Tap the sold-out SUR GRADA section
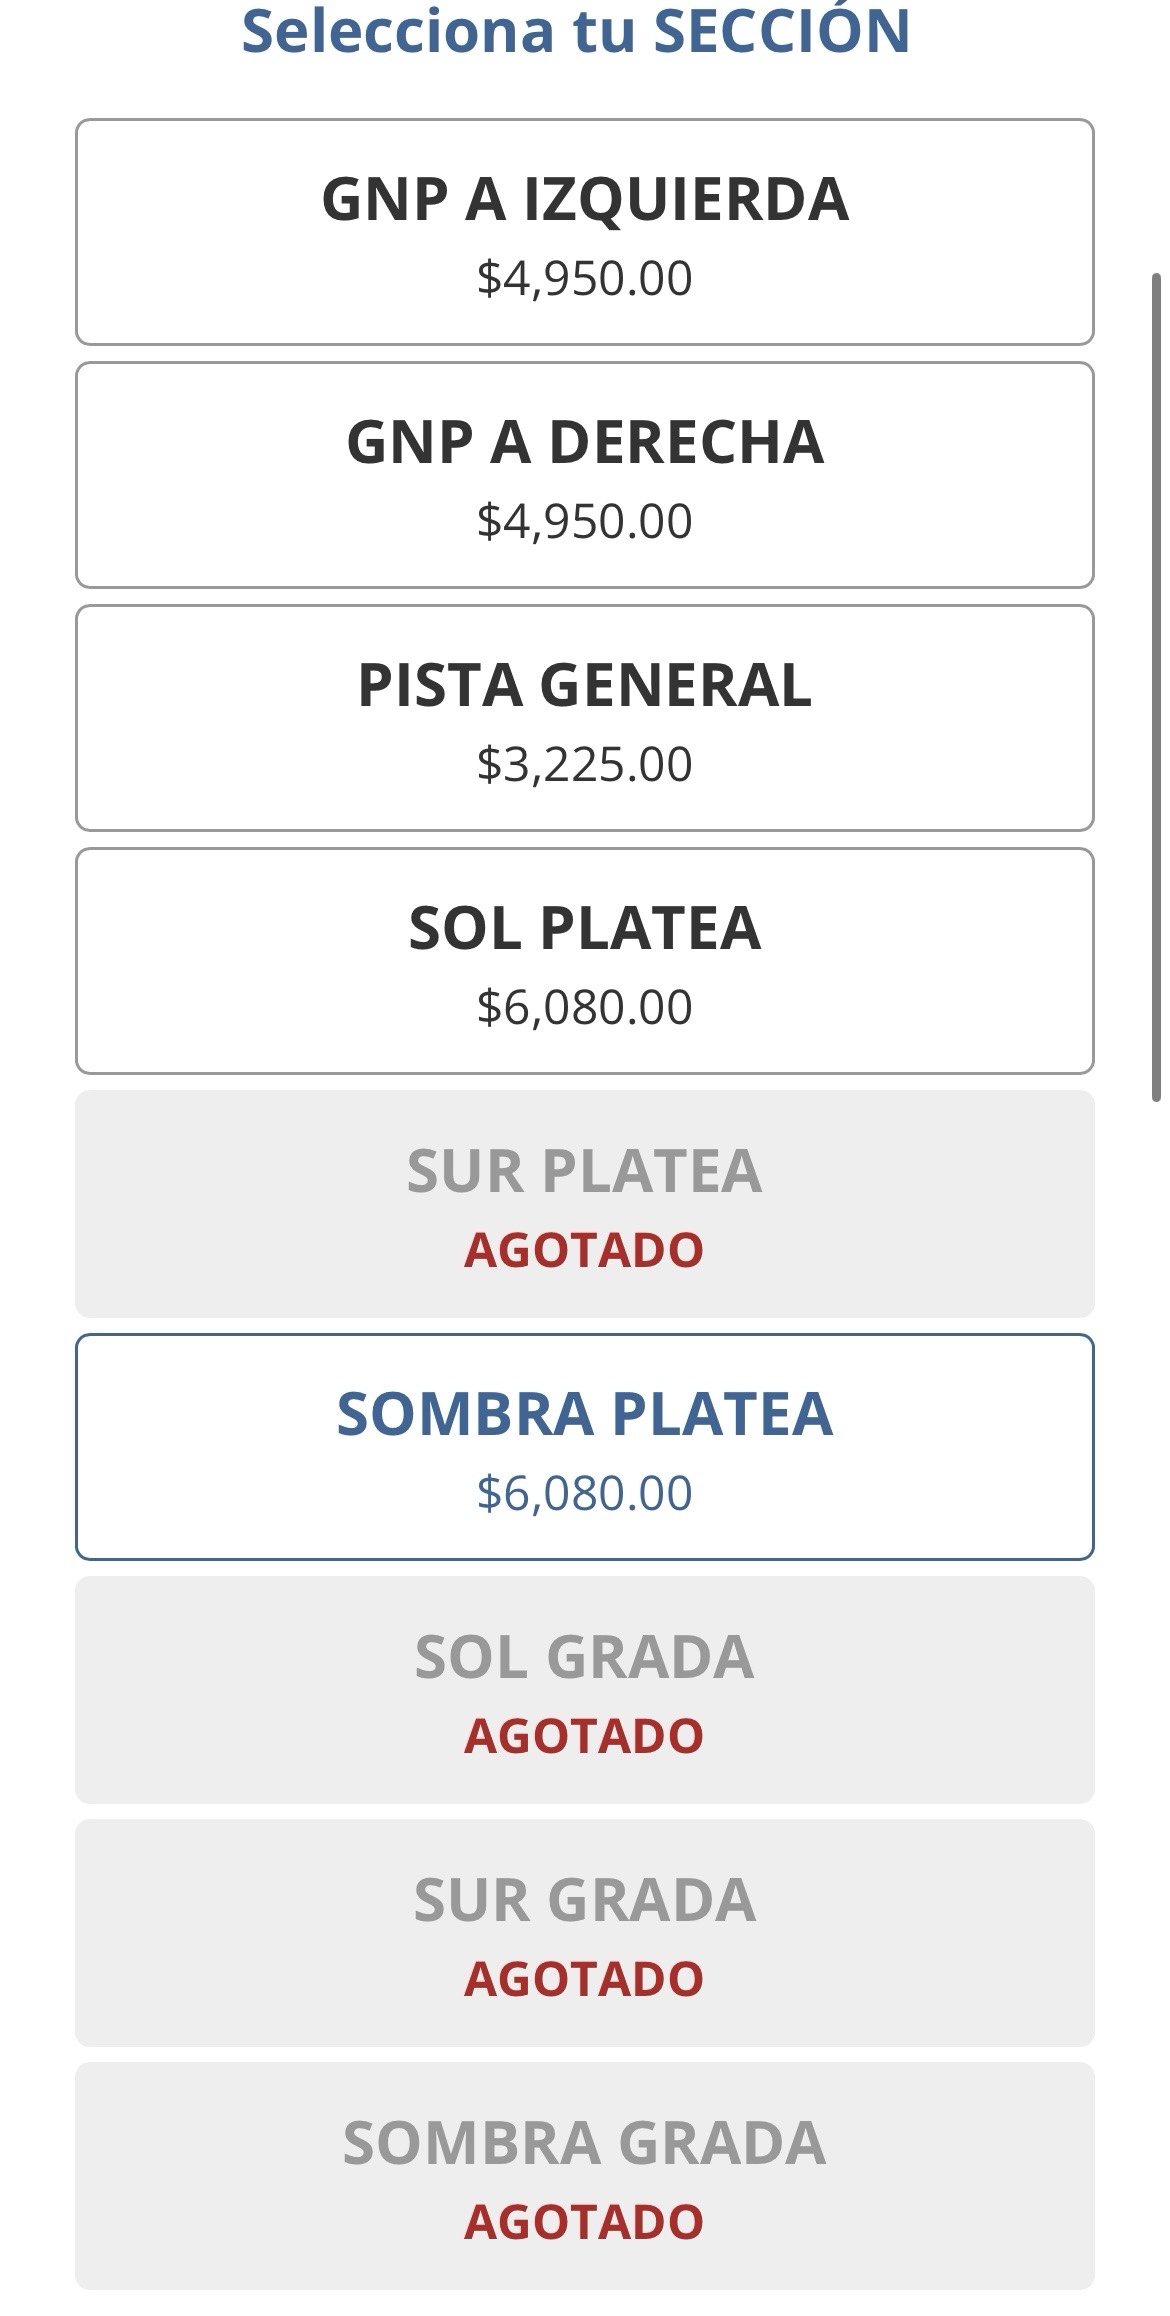This screenshot has height=2316, width=1170. (x=584, y=1901)
